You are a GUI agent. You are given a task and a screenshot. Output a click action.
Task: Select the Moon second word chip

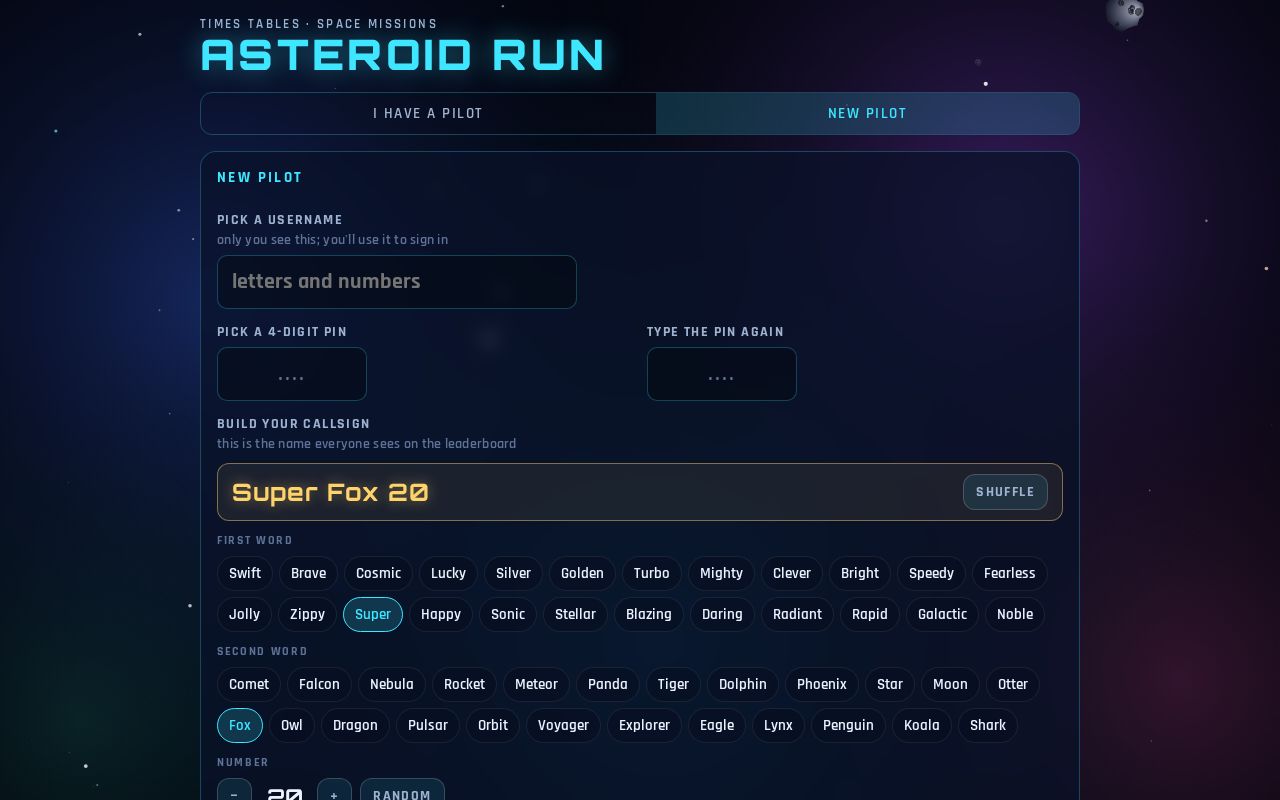pyautogui.click(x=950, y=684)
